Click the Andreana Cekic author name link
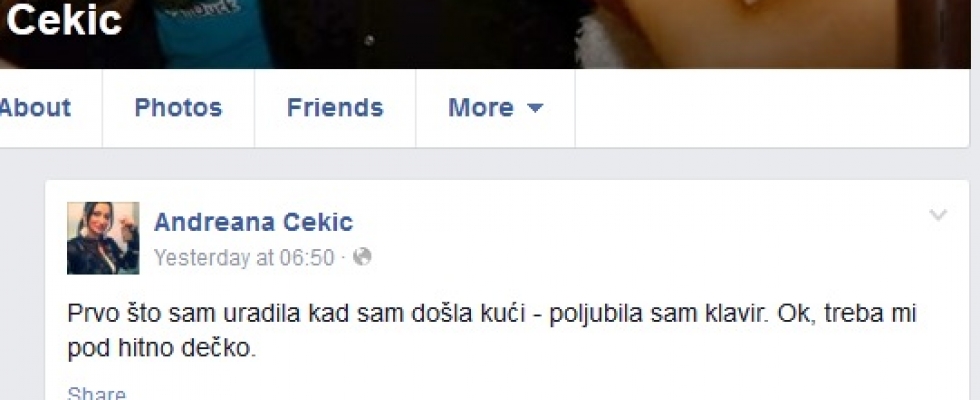This screenshot has width=980, height=400. 253,222
